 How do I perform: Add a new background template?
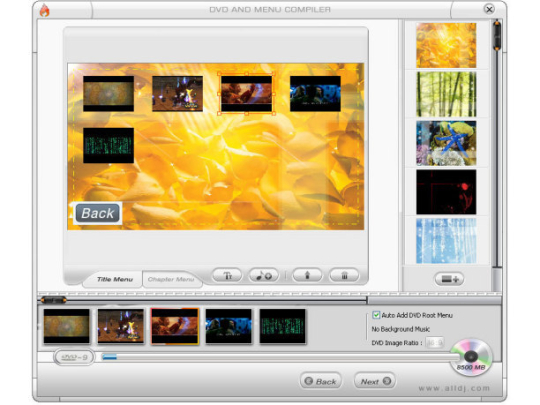coord(449,279)
